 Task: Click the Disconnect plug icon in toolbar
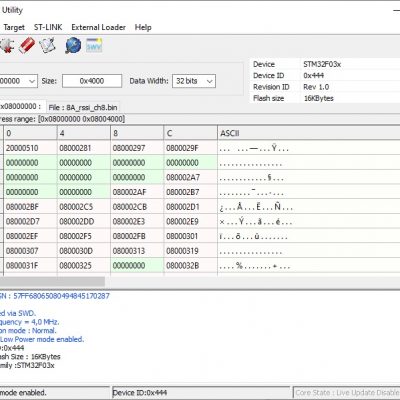[x=7, y=45]
